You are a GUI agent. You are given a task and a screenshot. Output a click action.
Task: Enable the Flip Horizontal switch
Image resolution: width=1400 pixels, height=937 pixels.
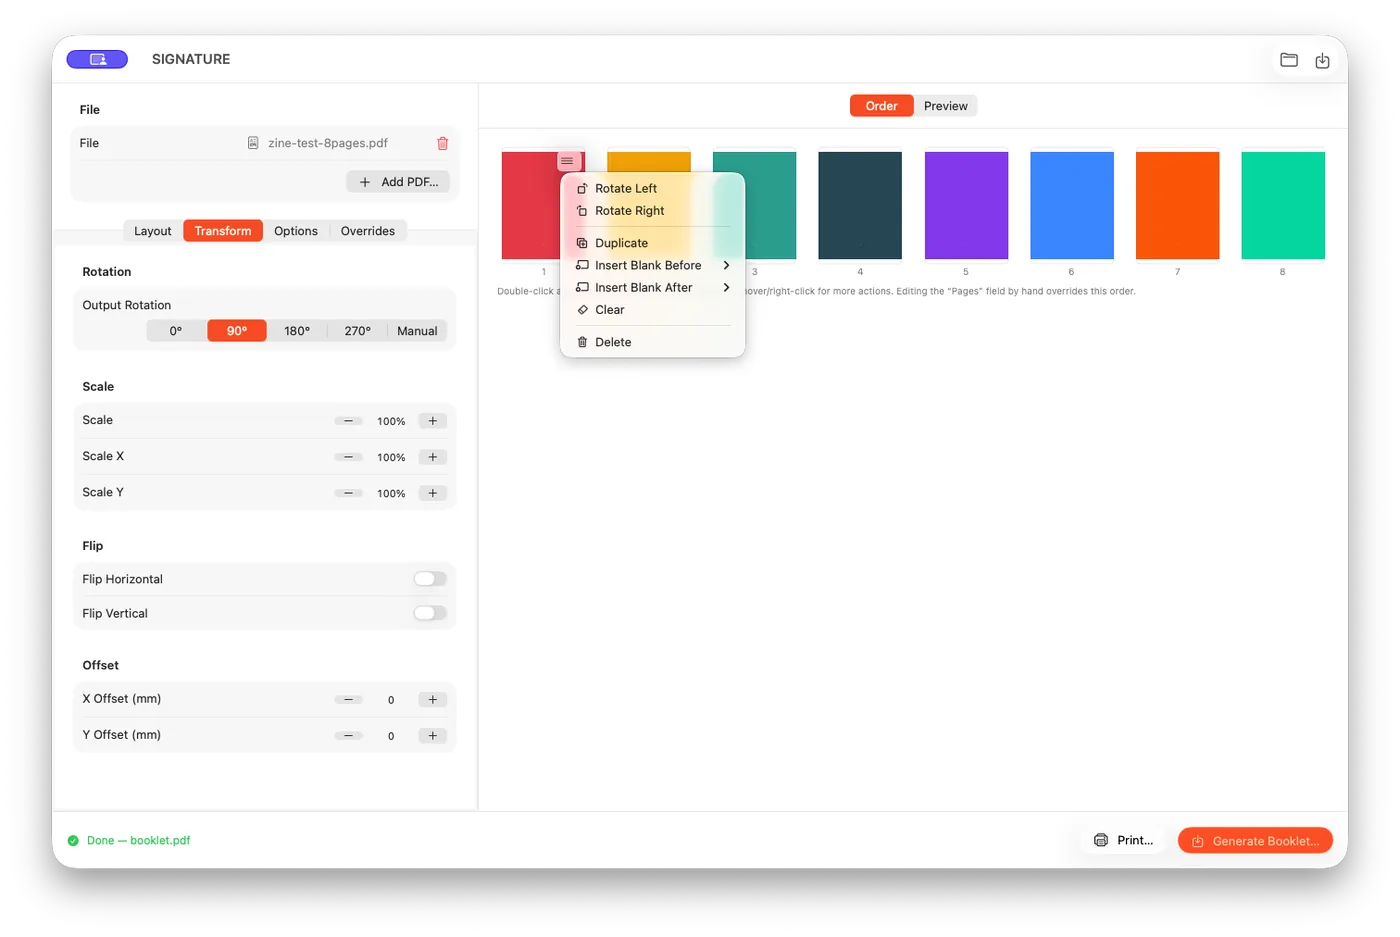point(430,579)
